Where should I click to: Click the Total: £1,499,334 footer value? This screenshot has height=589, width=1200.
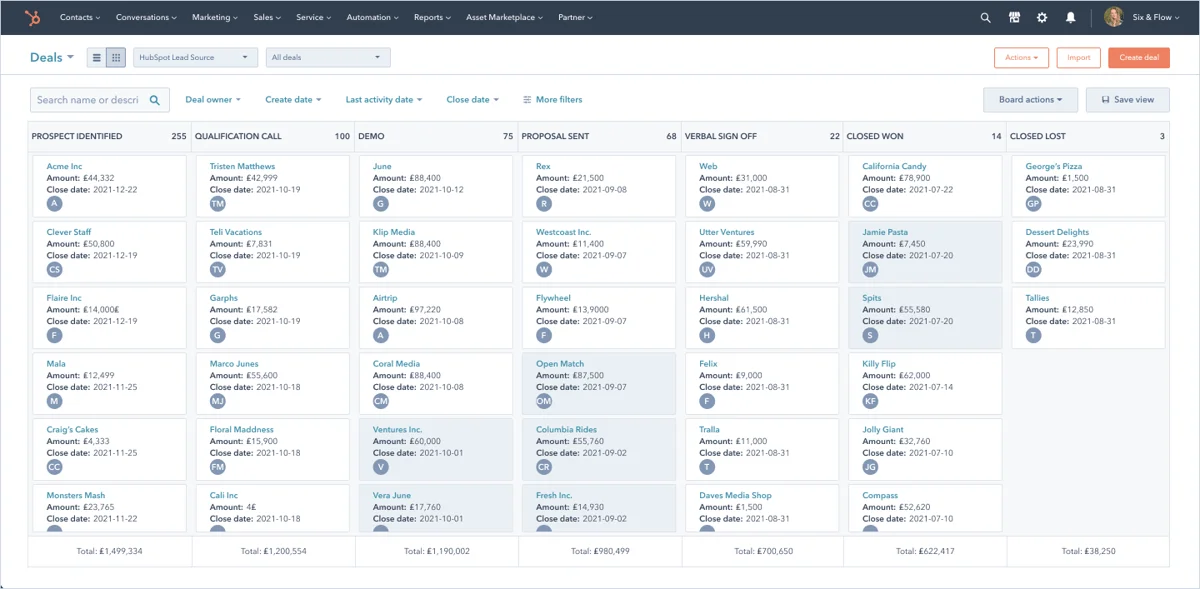[x=109, y=551]
